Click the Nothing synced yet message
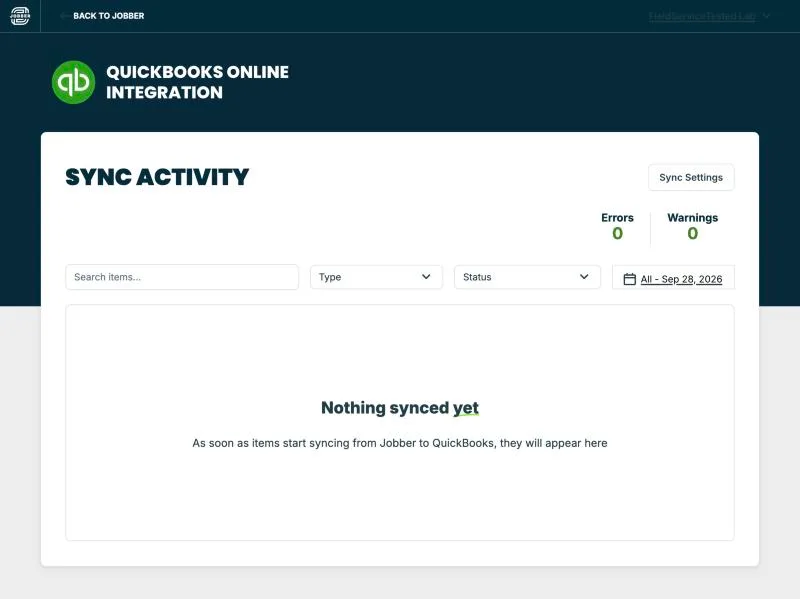The height and width of the screenshot is (599, 800). 400,408
